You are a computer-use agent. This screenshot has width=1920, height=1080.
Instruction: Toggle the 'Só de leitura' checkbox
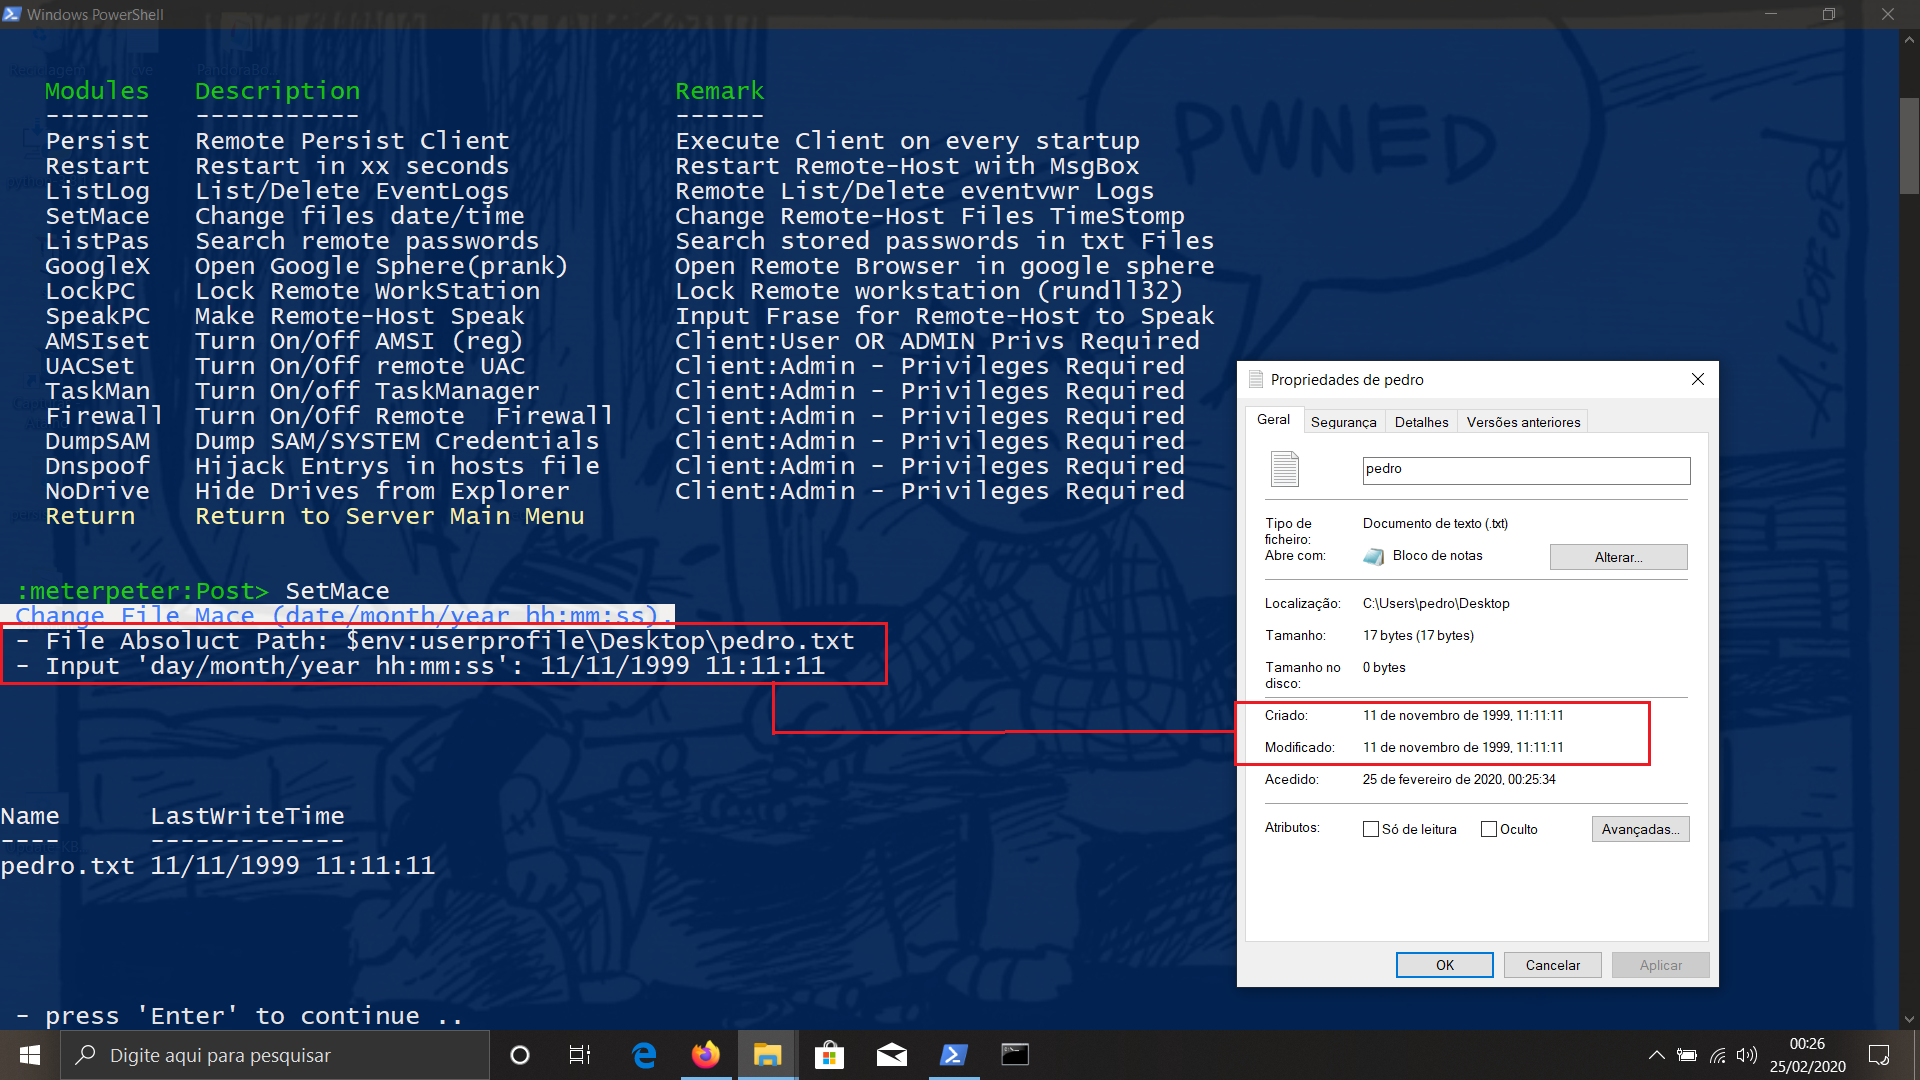pos(1371,829)
